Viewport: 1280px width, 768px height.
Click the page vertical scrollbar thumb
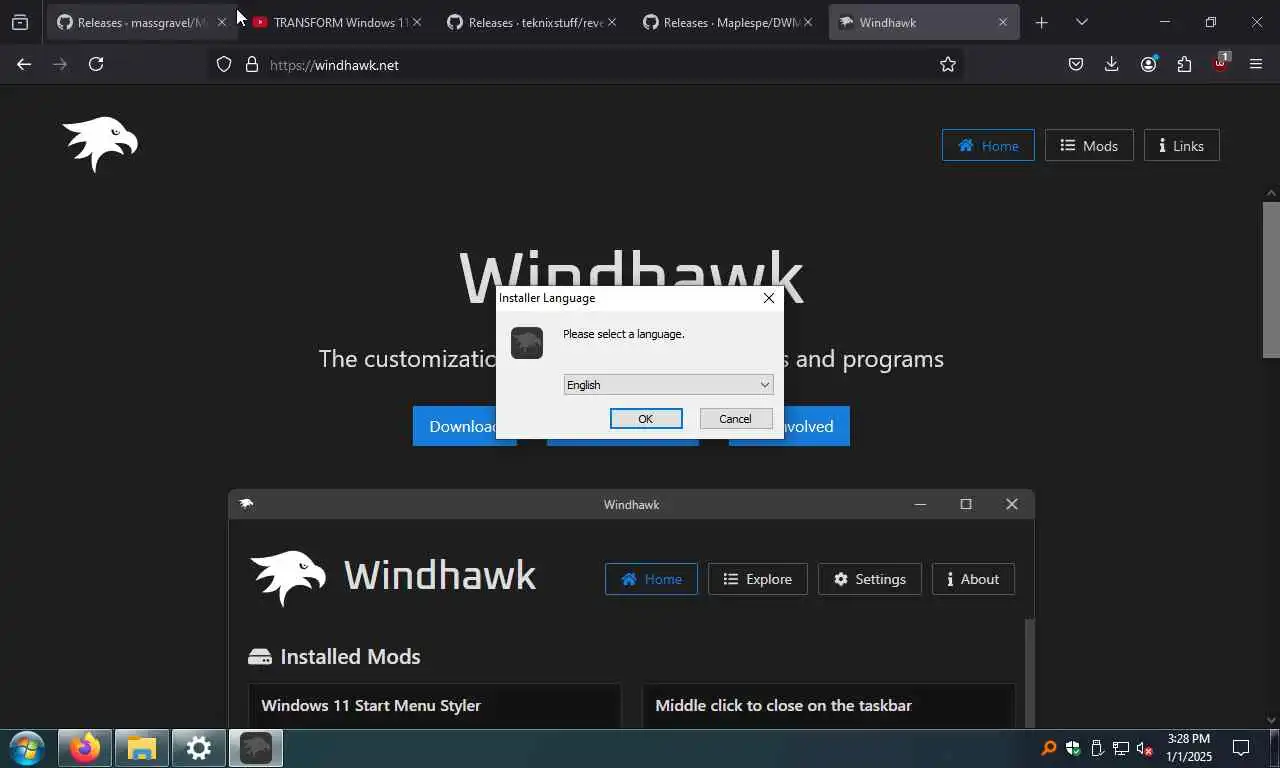[1271, 280]
